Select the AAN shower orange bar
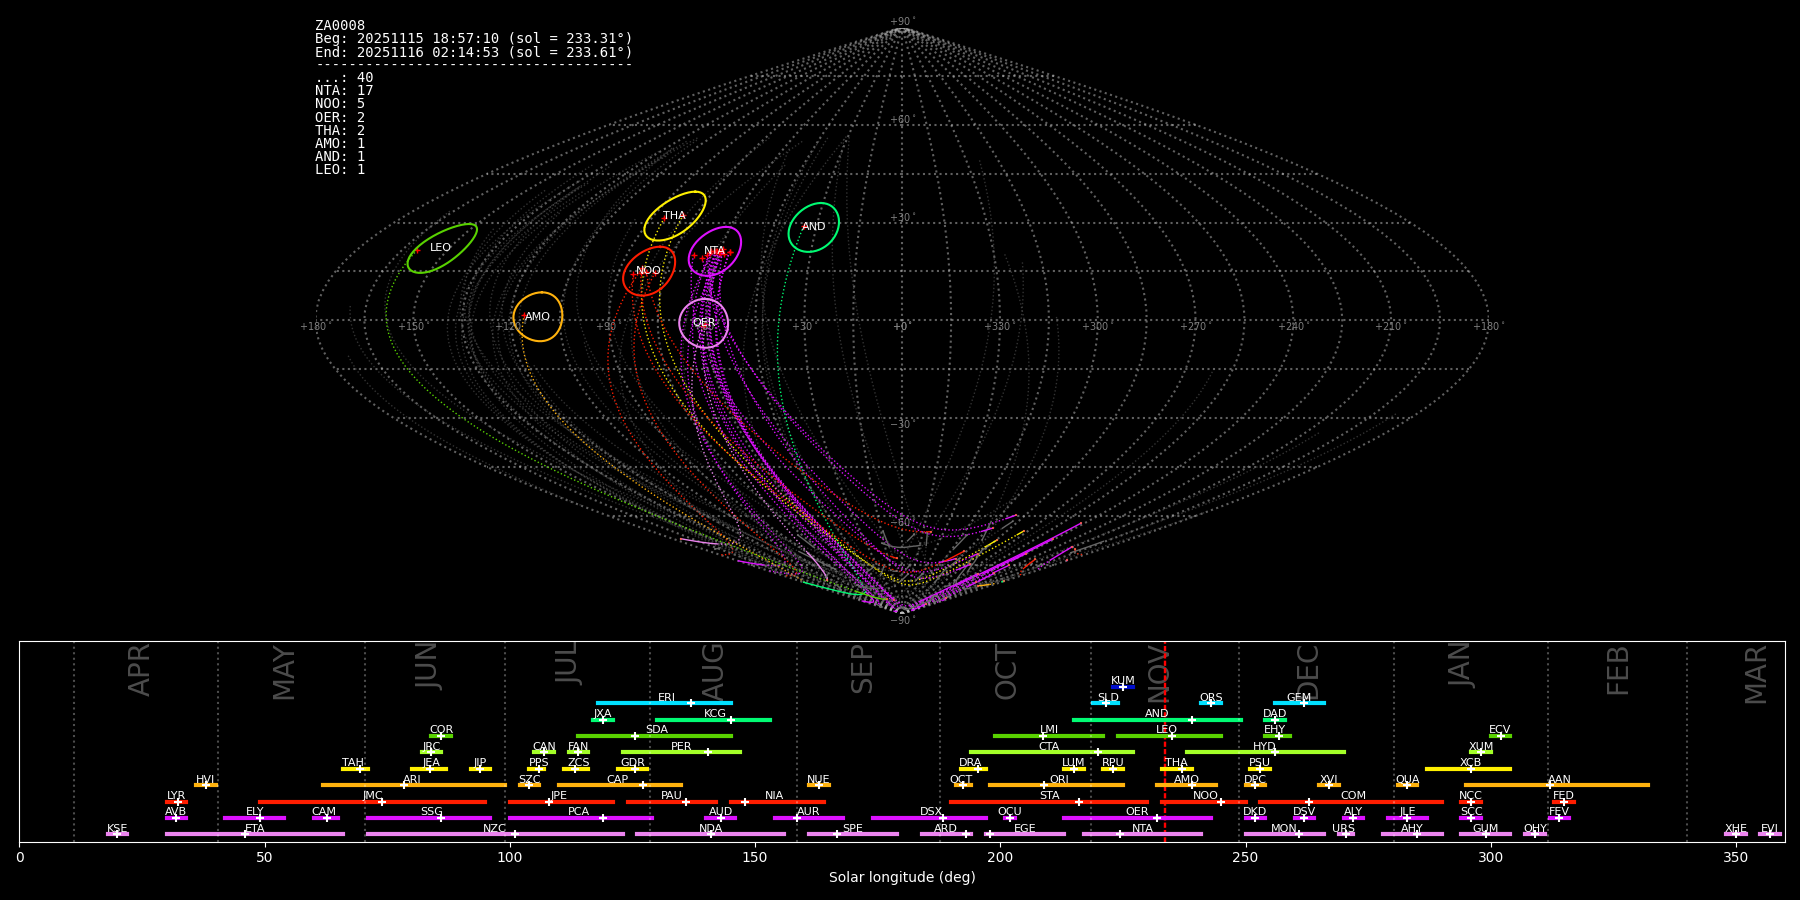Viewport: 1800px width, 900px height. click(1556, 785)
